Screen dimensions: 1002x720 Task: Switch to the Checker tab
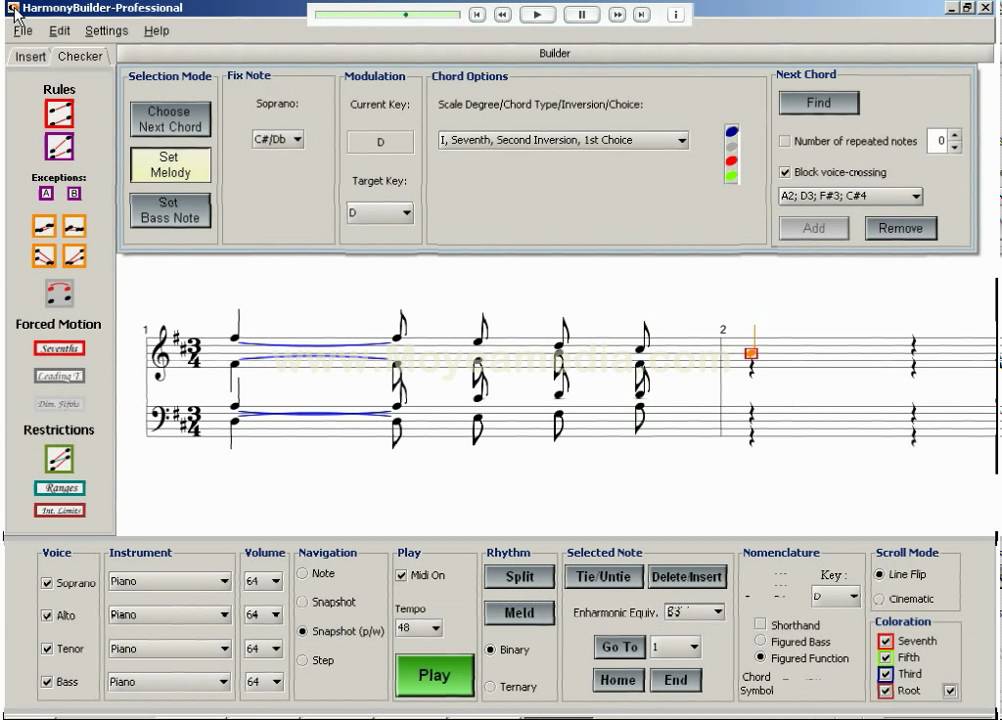[x=81, y=56]
